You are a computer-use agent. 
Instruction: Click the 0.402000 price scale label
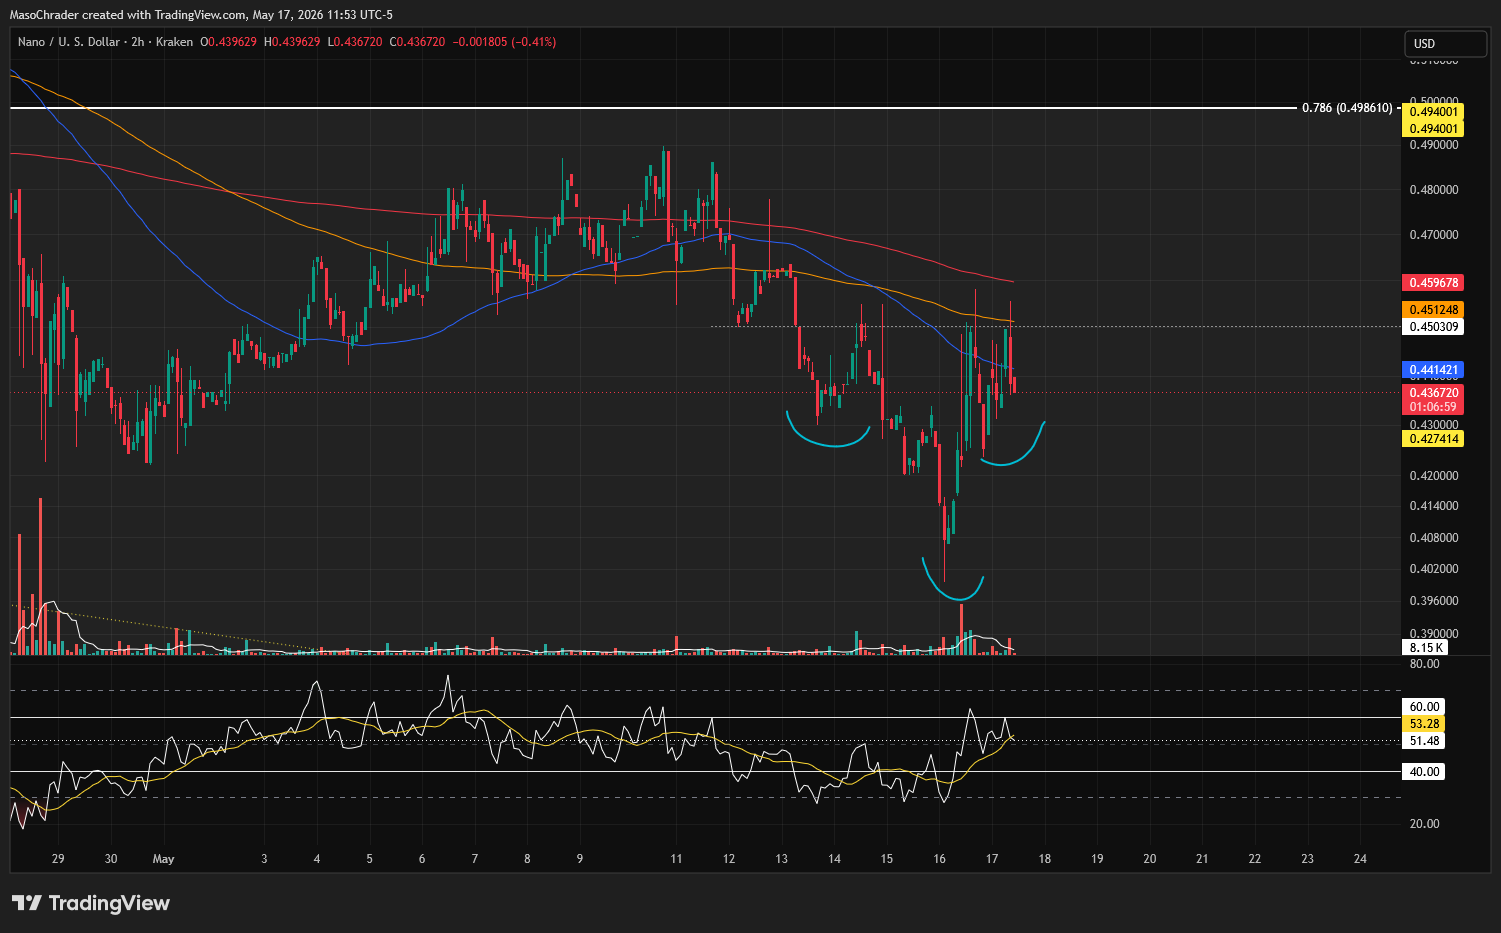1434,569
